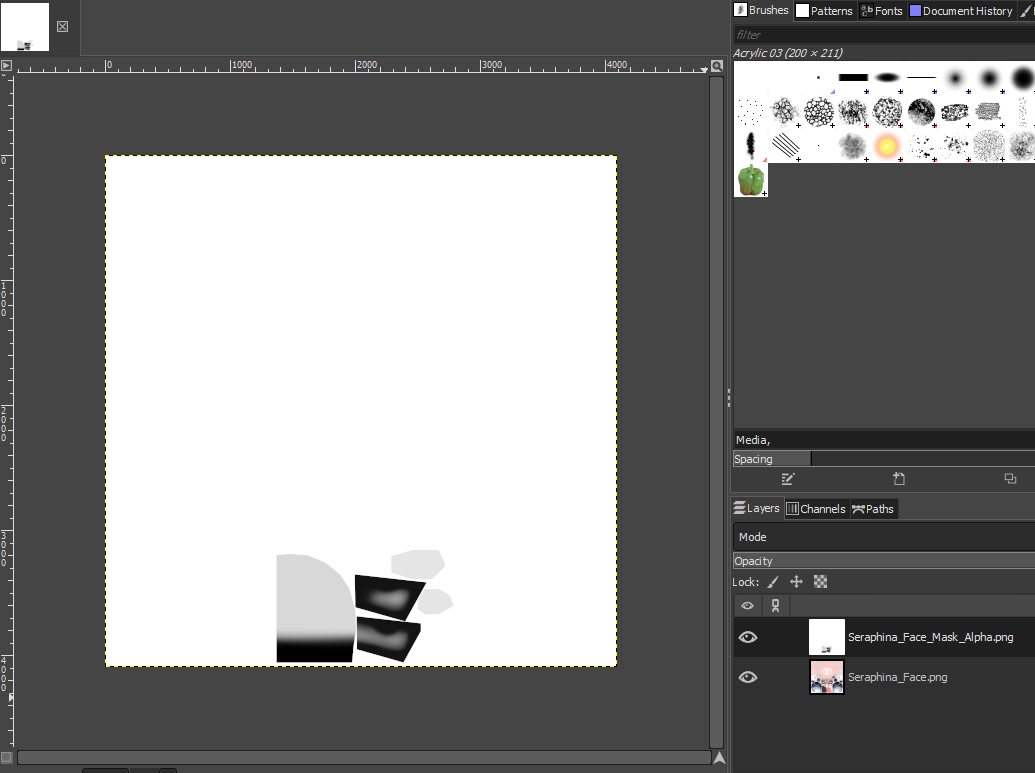Screen dimensions: 1035x773
Task: Toggle lock position and size
Action: [796, 582]
